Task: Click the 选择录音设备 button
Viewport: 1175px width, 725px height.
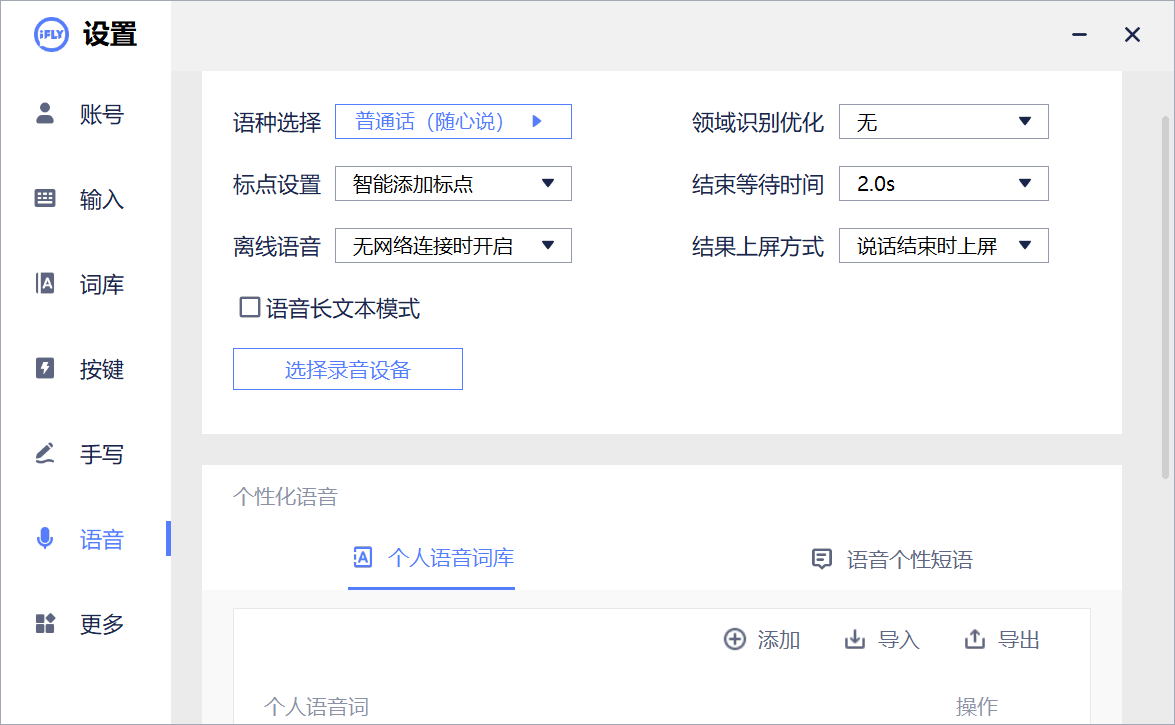Action: point(347,369)
